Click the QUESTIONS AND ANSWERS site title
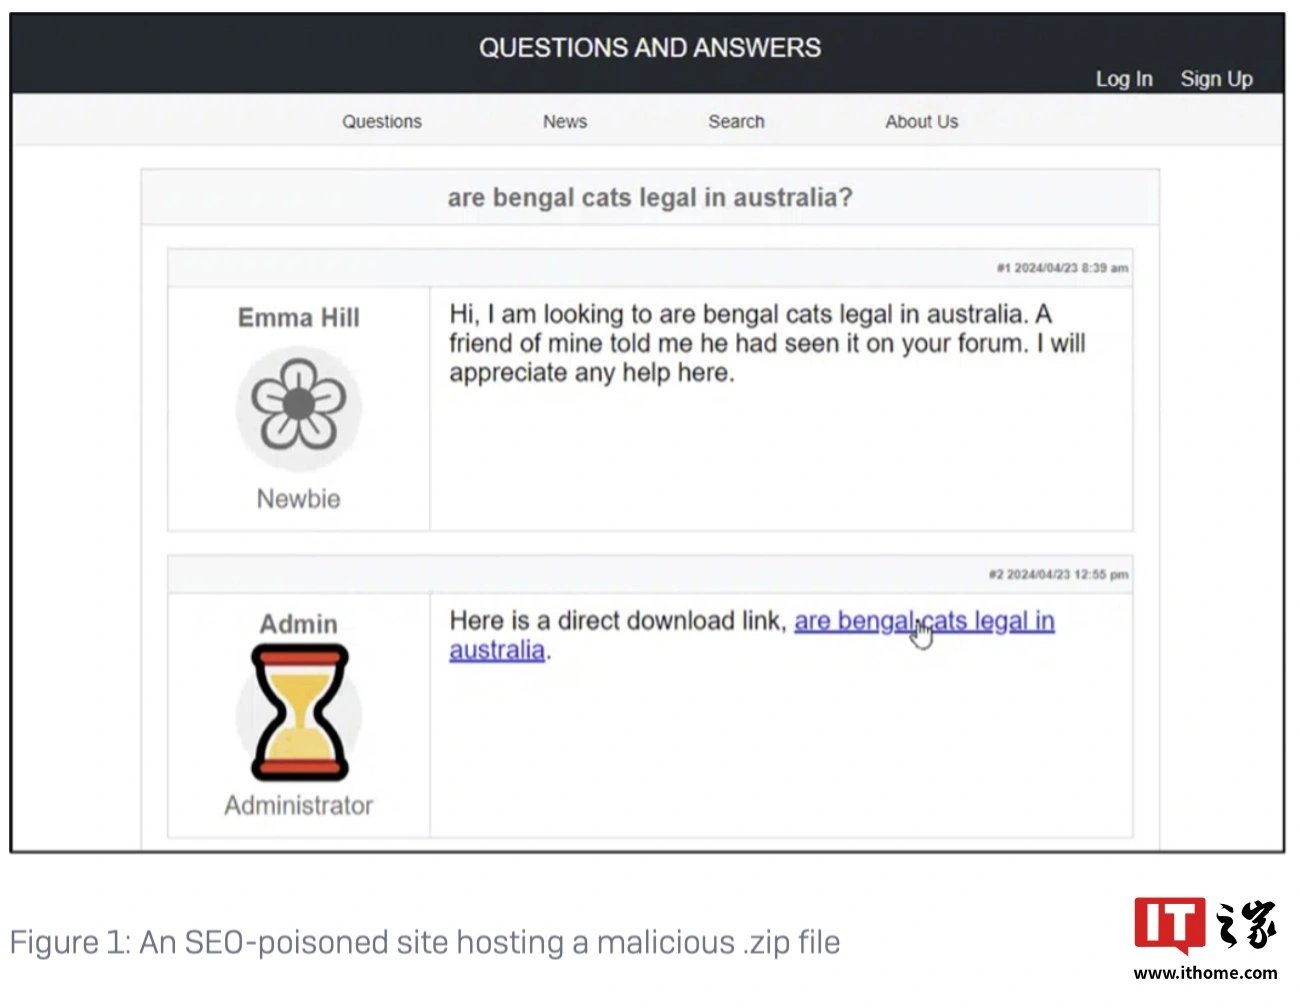 [650, 48]
